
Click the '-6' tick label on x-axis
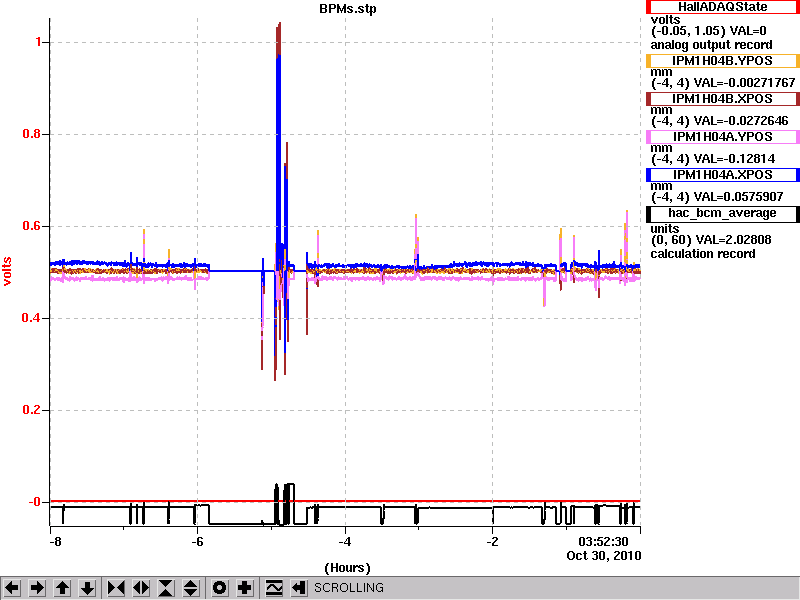197,542
